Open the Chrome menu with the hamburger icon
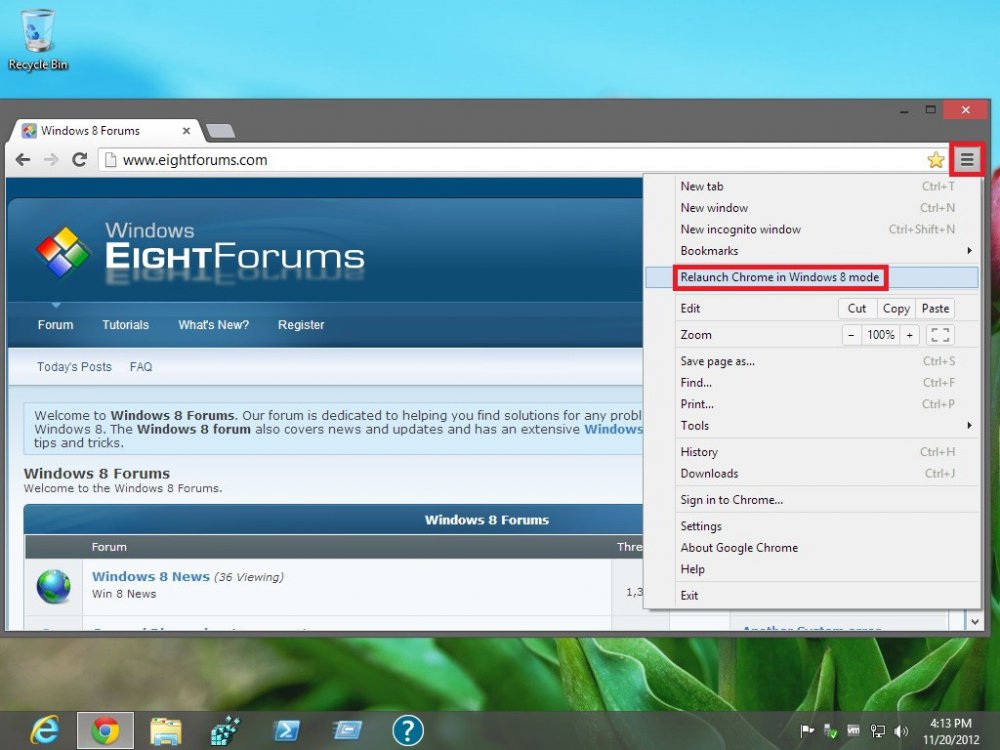The width and height of the screenshot is (1000, 750). 966,159
